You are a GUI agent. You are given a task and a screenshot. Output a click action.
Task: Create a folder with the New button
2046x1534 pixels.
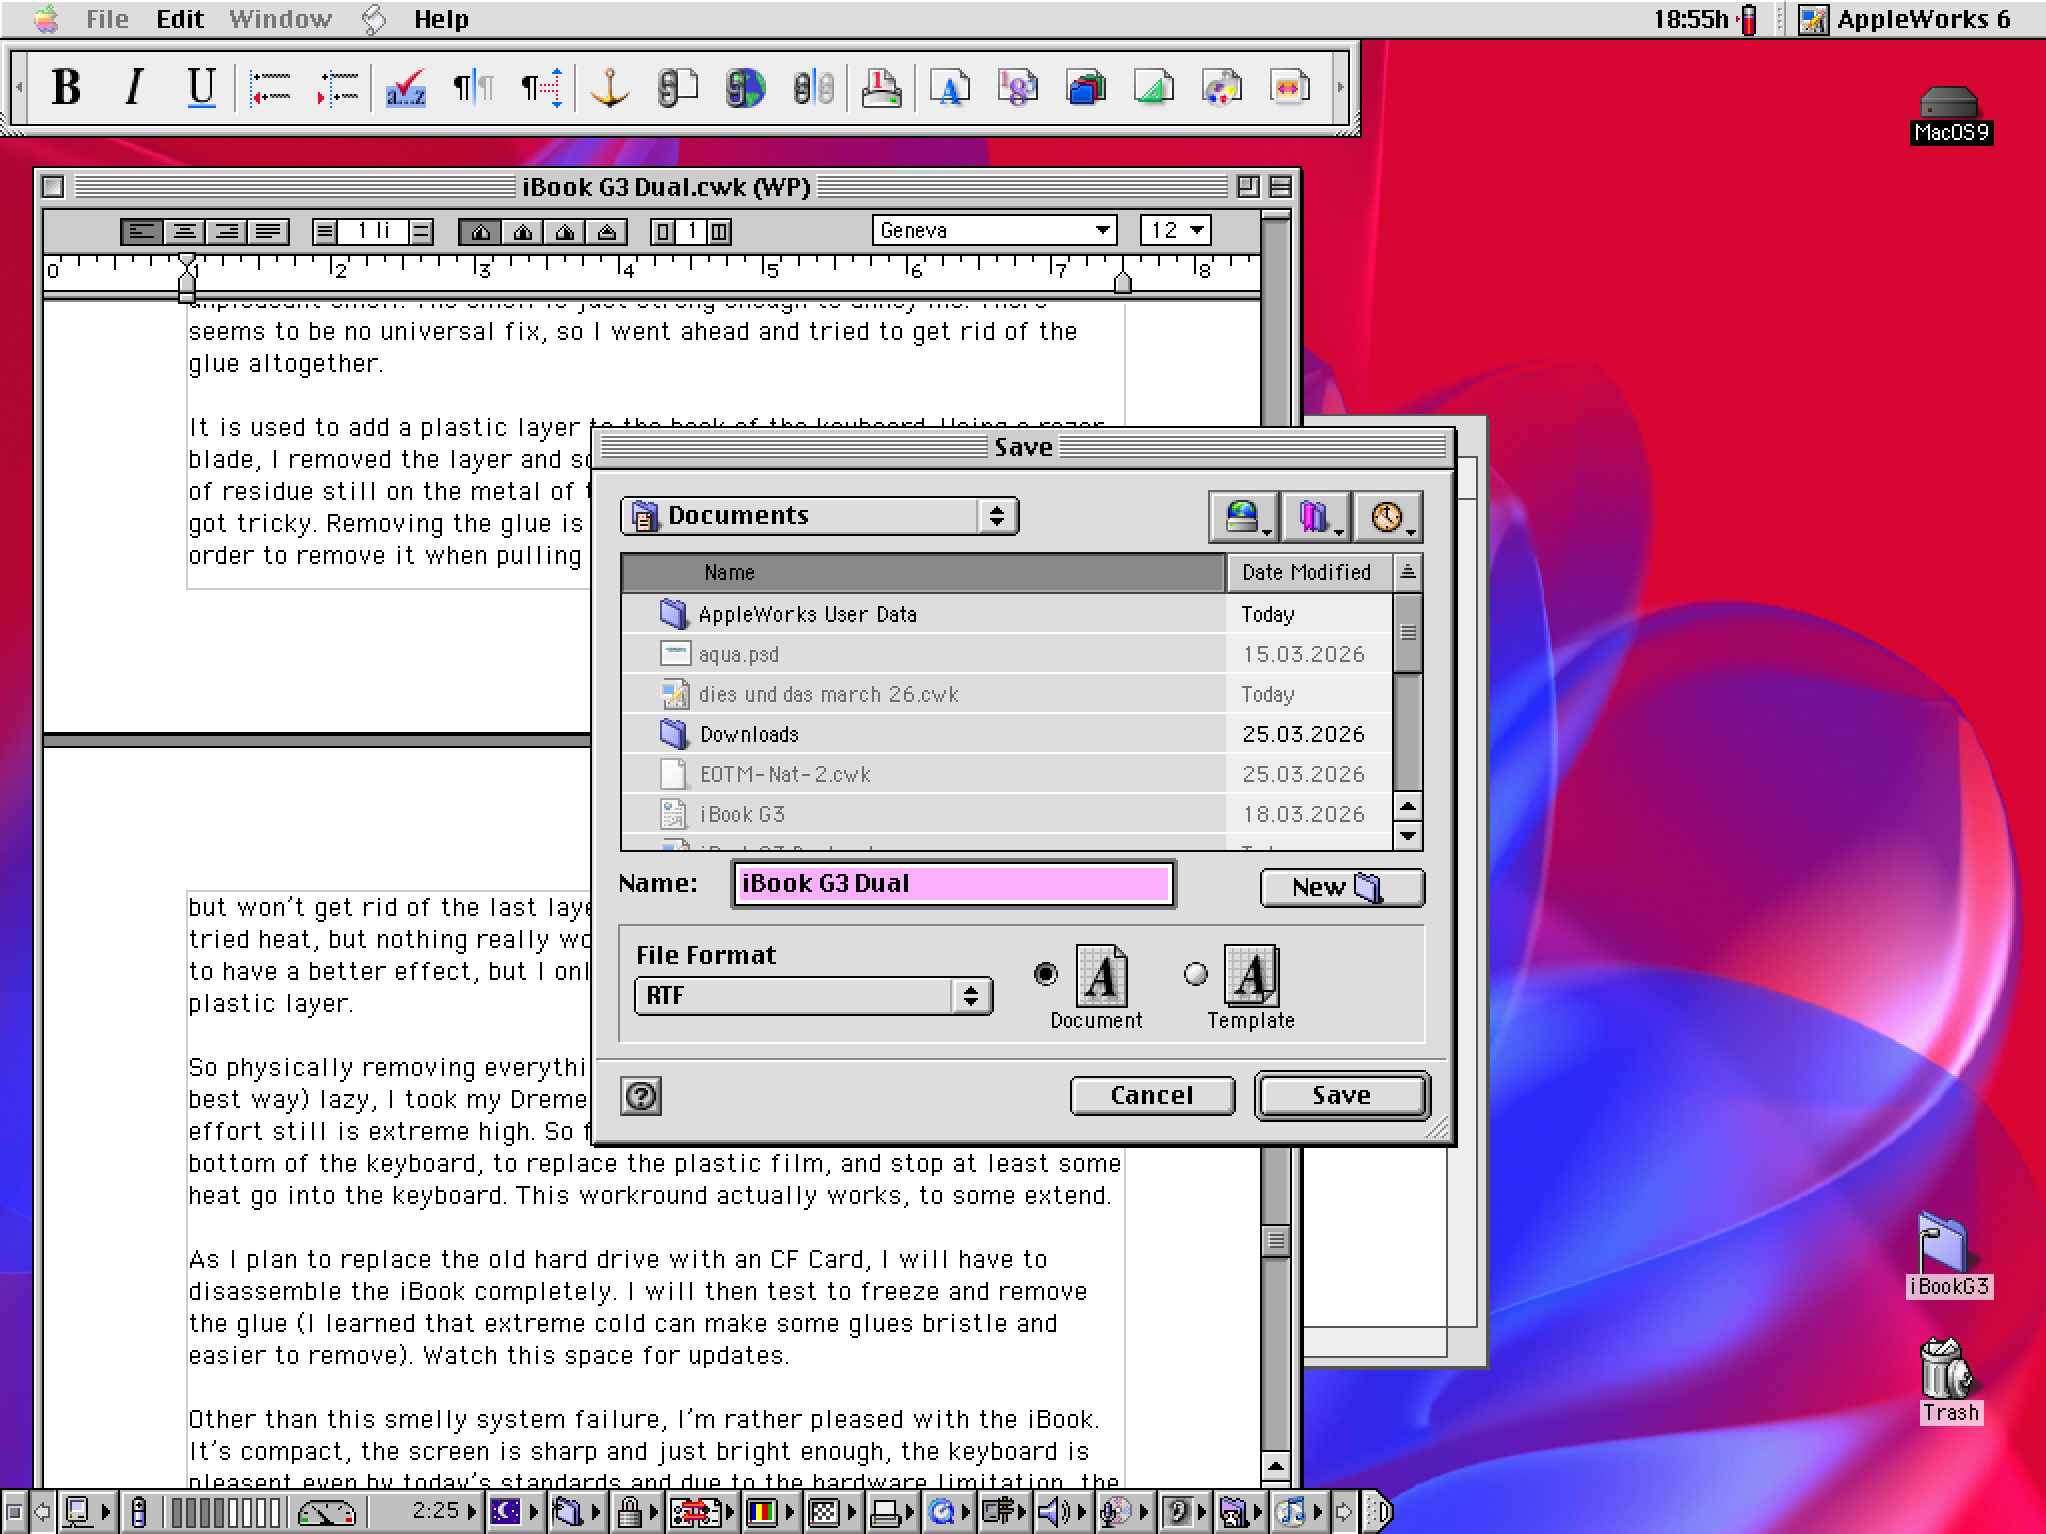(x=1340, y=887)
